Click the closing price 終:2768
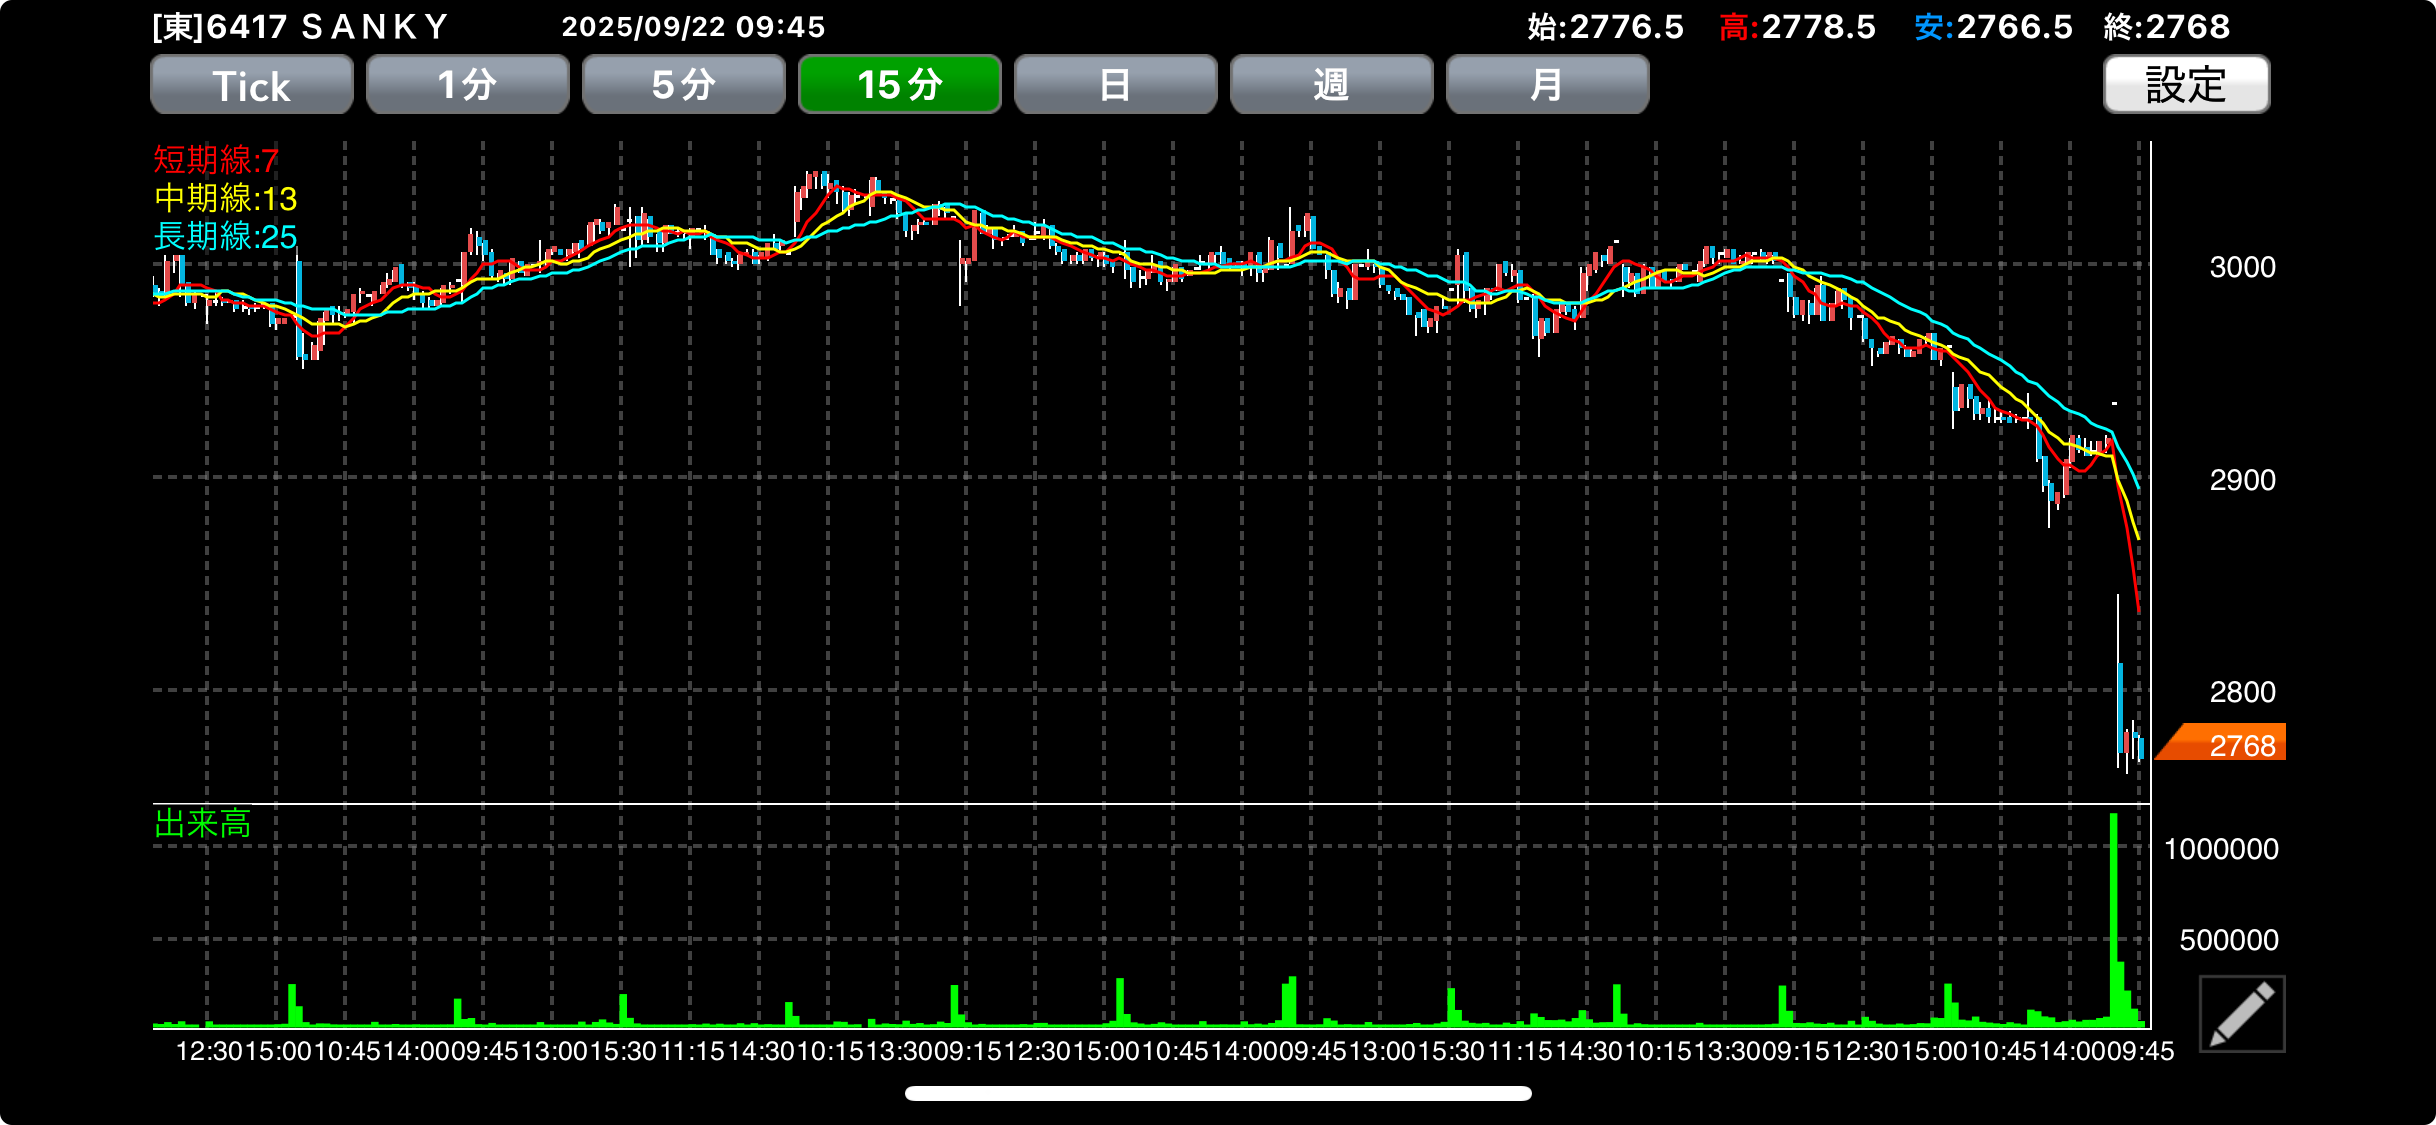This screenshot has height=1125, width=2436. (2167, 27)
